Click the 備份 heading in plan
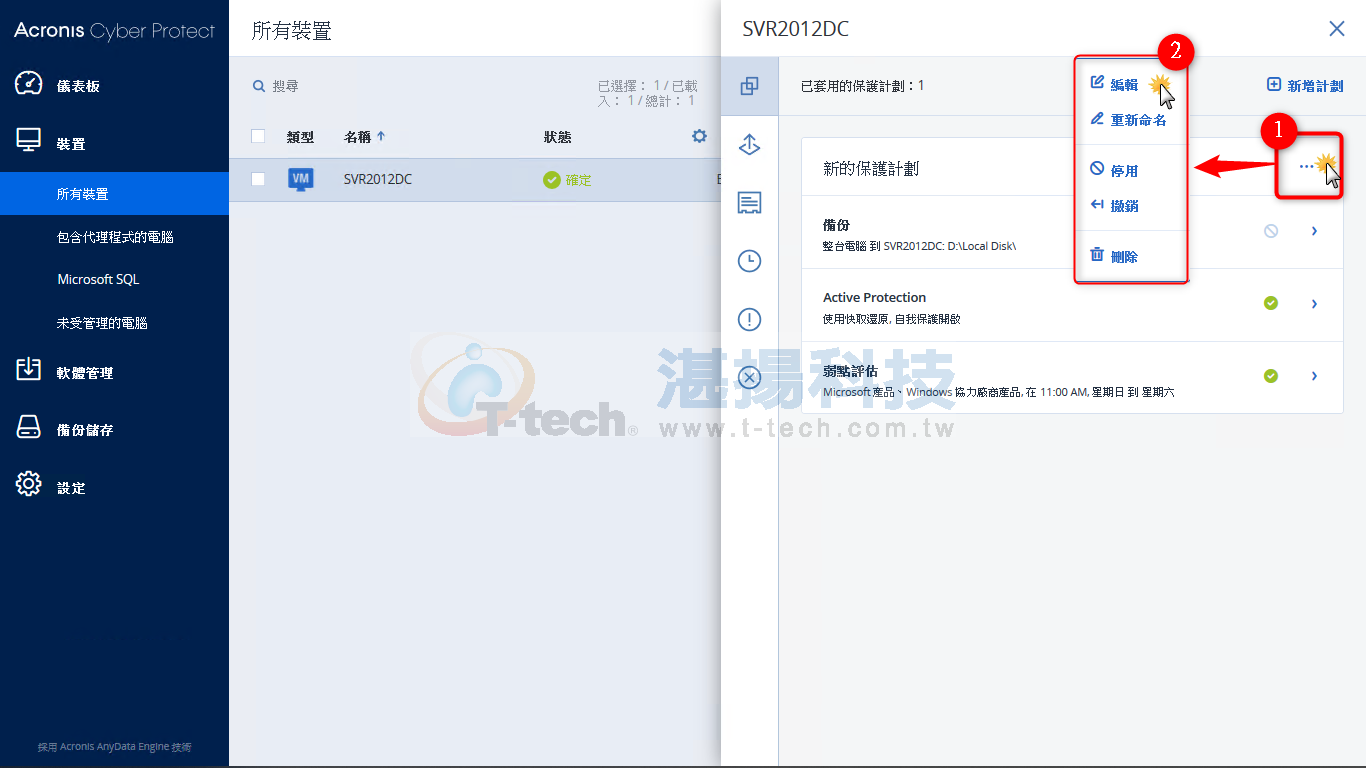The height and width of the screenshot is (768, 1366). coord(836,225)
